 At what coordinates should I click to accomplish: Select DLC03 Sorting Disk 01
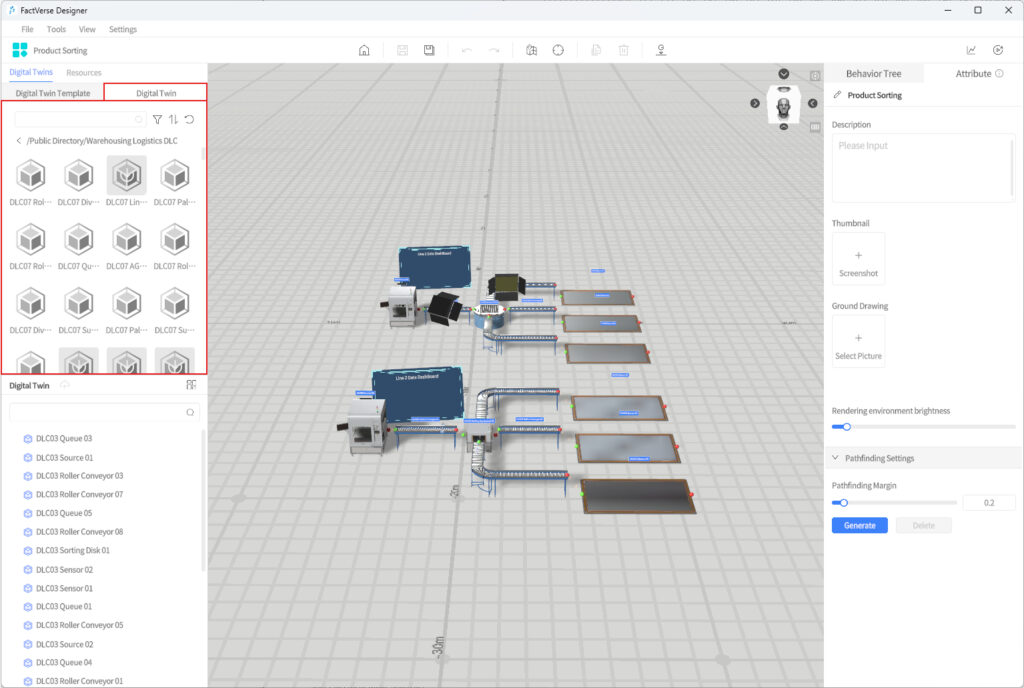click(x=72, y=550)
